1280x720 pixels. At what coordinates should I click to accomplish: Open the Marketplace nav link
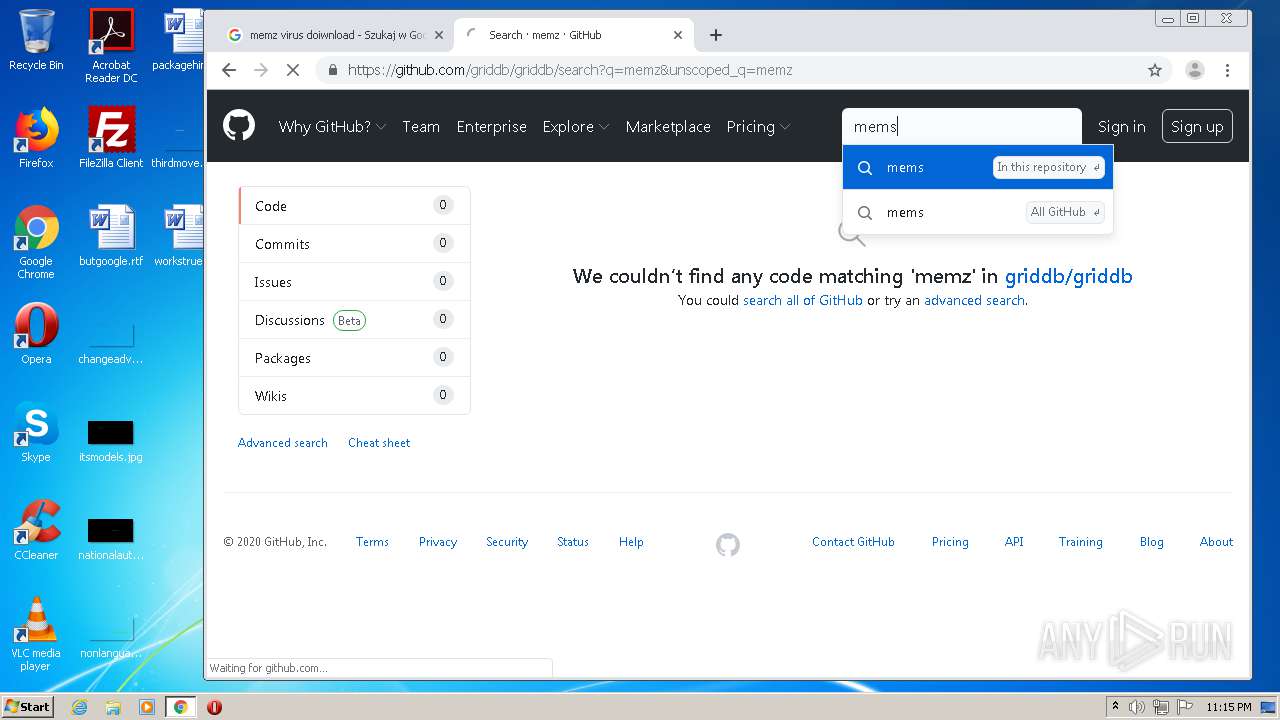pyautogui.click(x=668, y=127)
